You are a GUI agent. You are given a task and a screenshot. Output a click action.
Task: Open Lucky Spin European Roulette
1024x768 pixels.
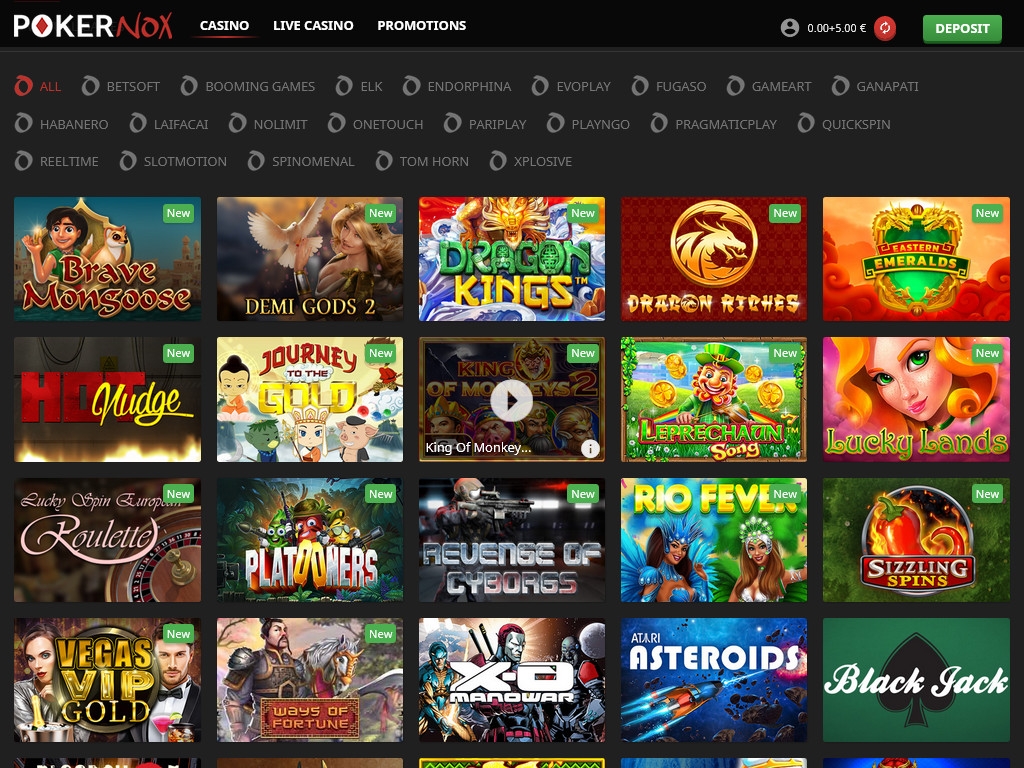tap(107, 540)
